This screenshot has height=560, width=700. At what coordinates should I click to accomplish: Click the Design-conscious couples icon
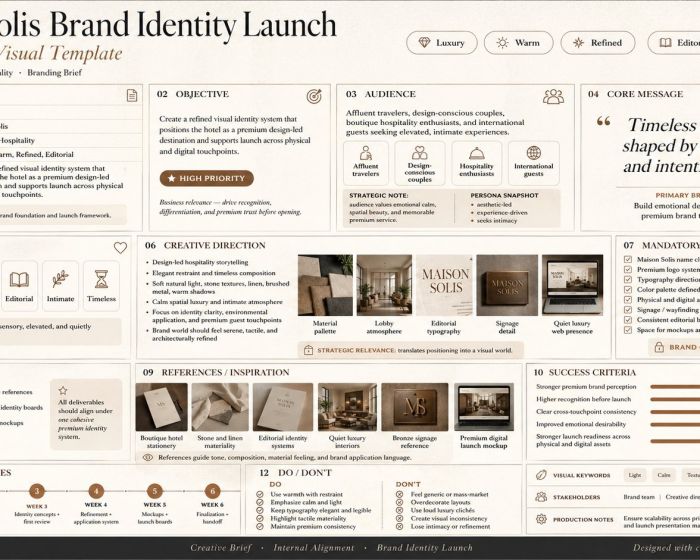(x=419, y=153)
